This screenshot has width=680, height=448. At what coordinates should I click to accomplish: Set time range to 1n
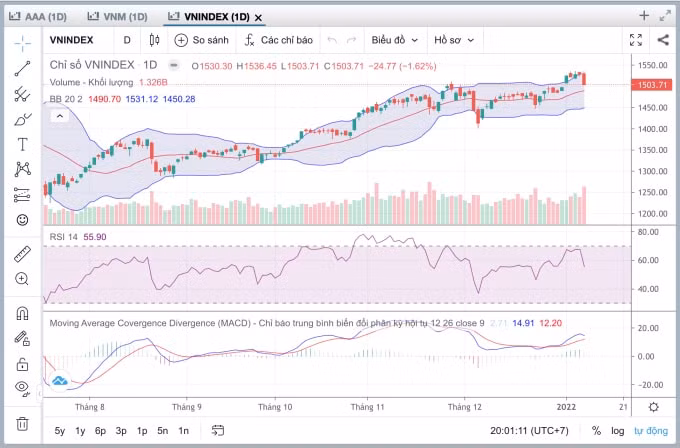click(x=183, y=431)
